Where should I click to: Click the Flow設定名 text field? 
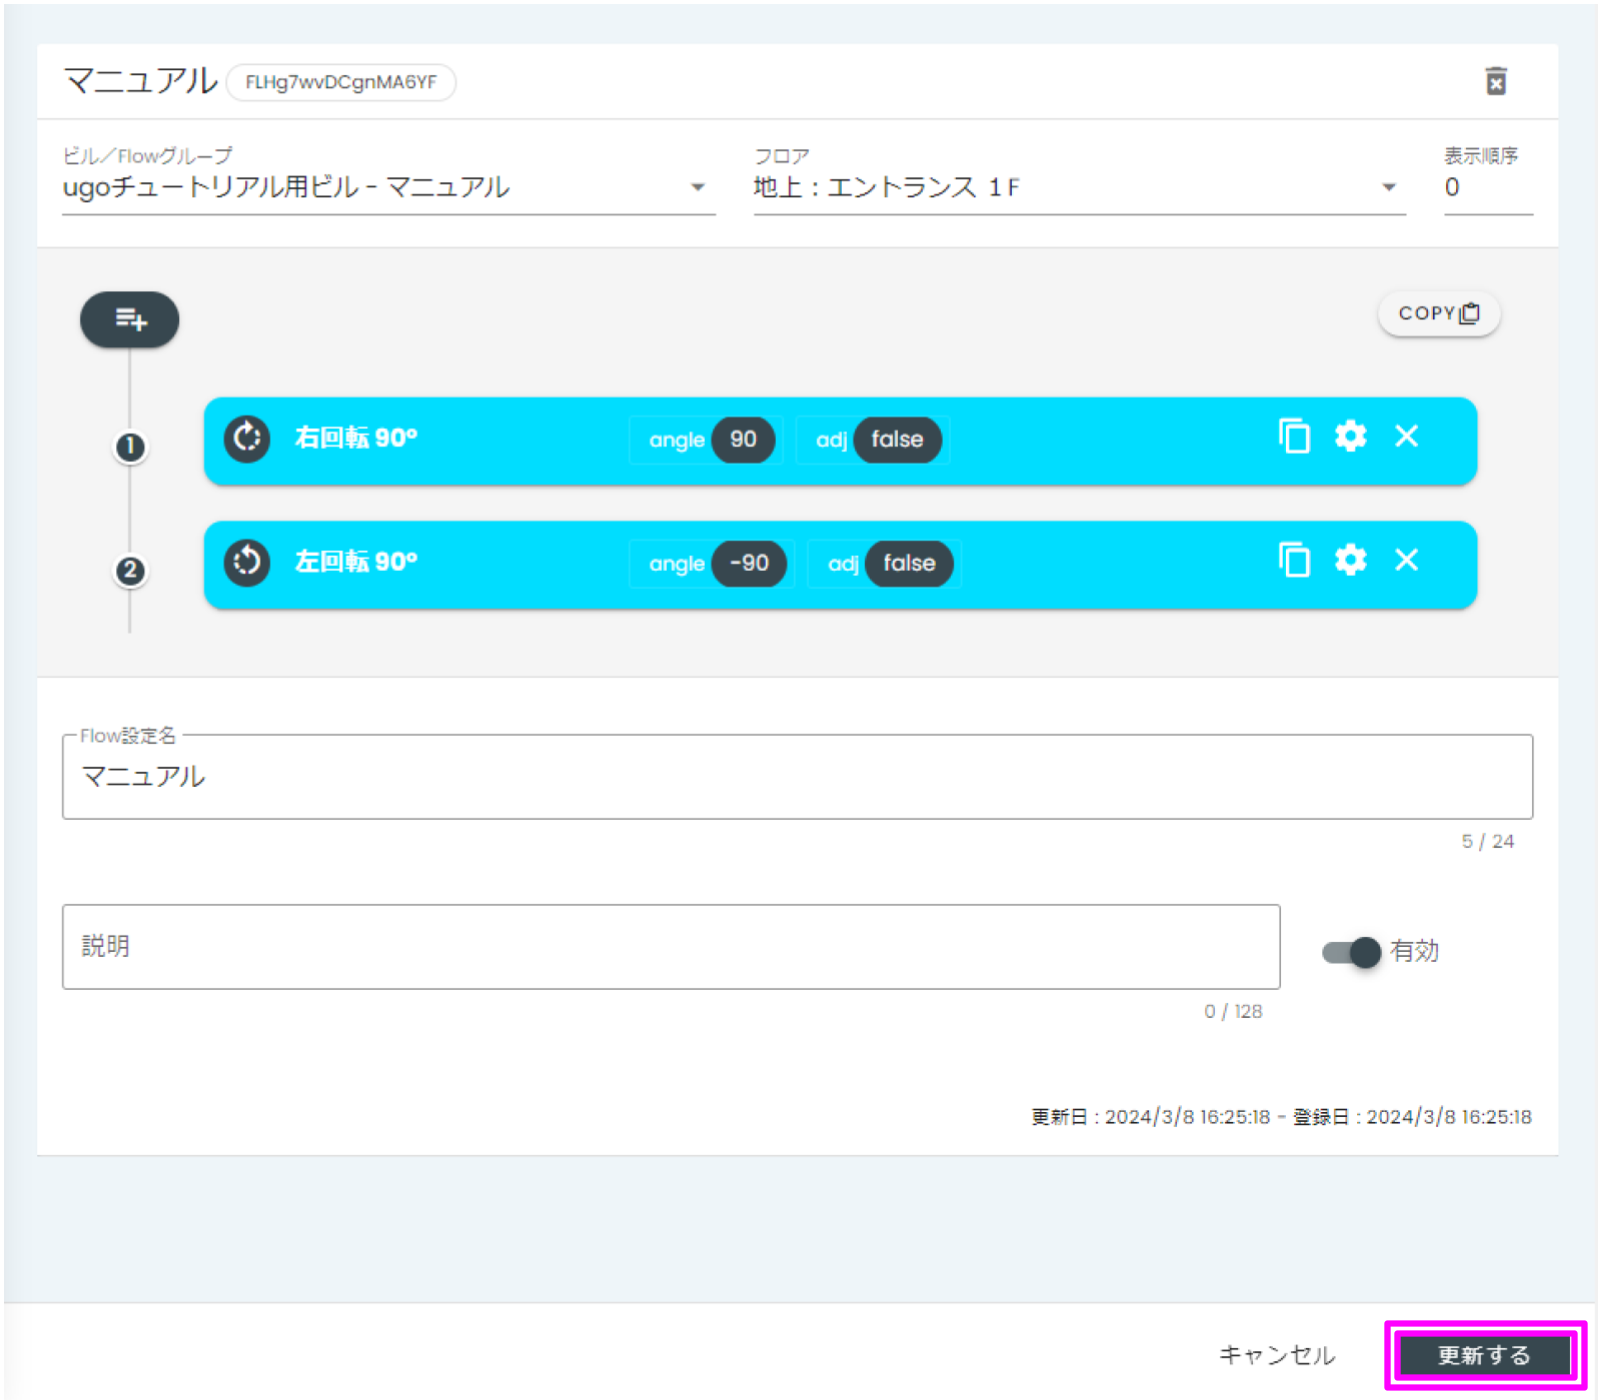pyautogui.click(x=796, y=778)
